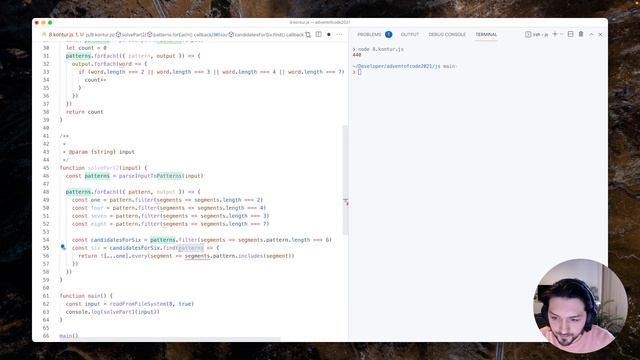Click the terminal input prompt cursor
640x360 pixels.
click(360, 72)
